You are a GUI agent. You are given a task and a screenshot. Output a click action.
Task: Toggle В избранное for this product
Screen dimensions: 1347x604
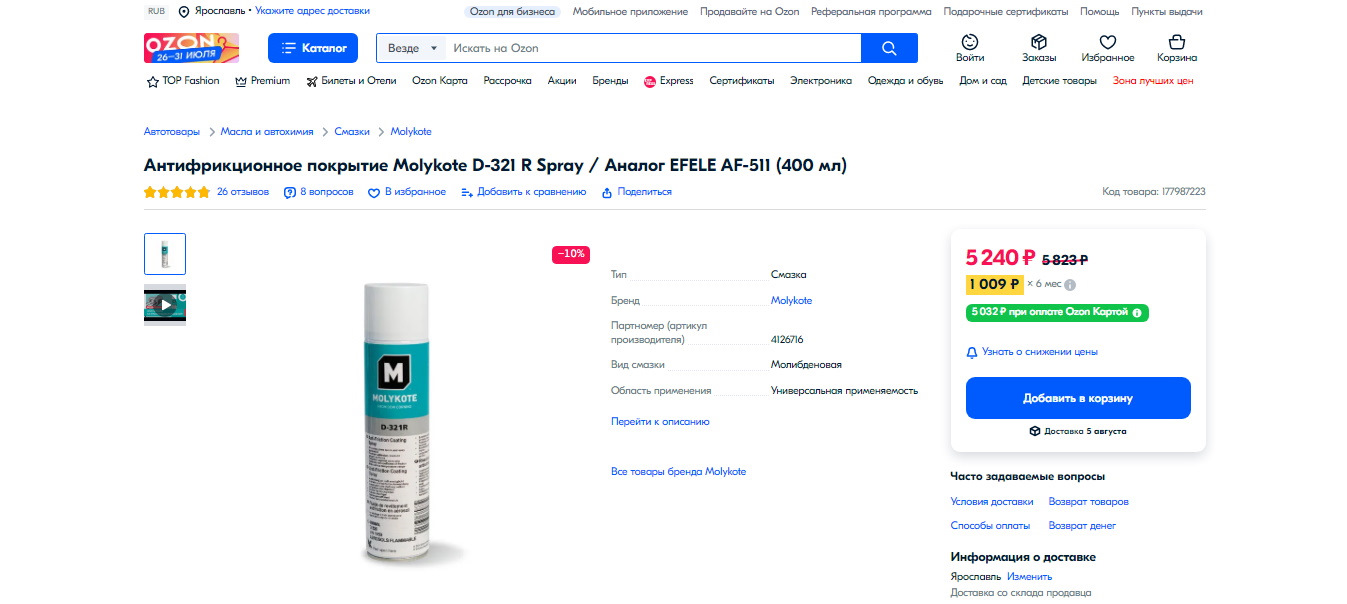(407, 192)
